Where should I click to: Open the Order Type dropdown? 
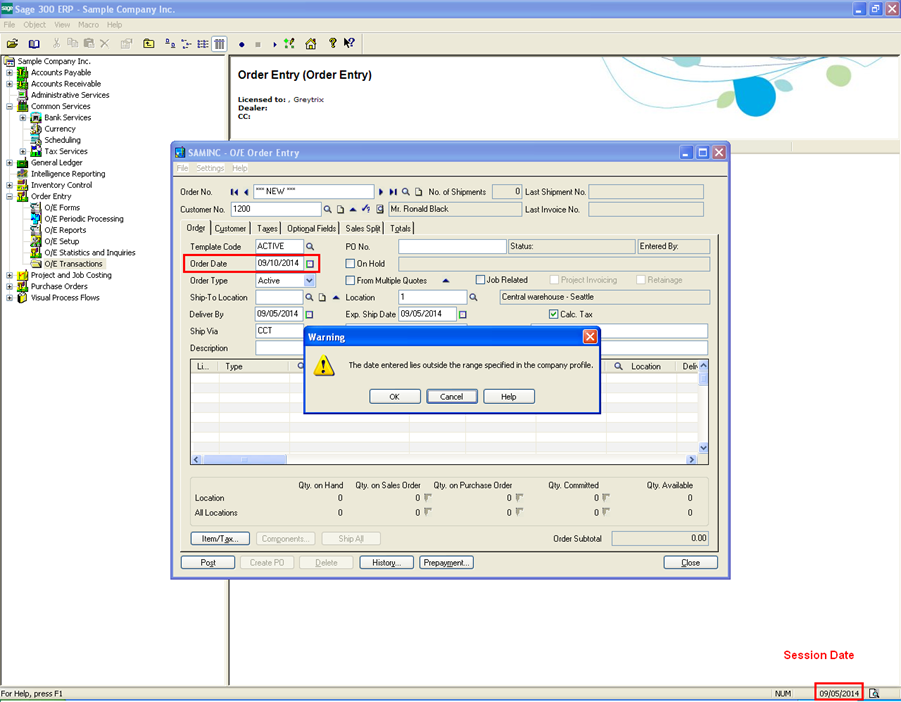[309, 280]
